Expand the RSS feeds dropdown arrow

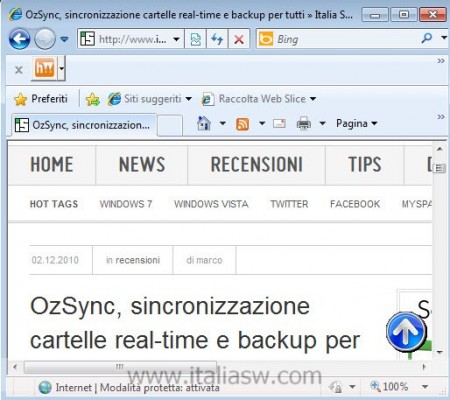[x=262, y=124]
